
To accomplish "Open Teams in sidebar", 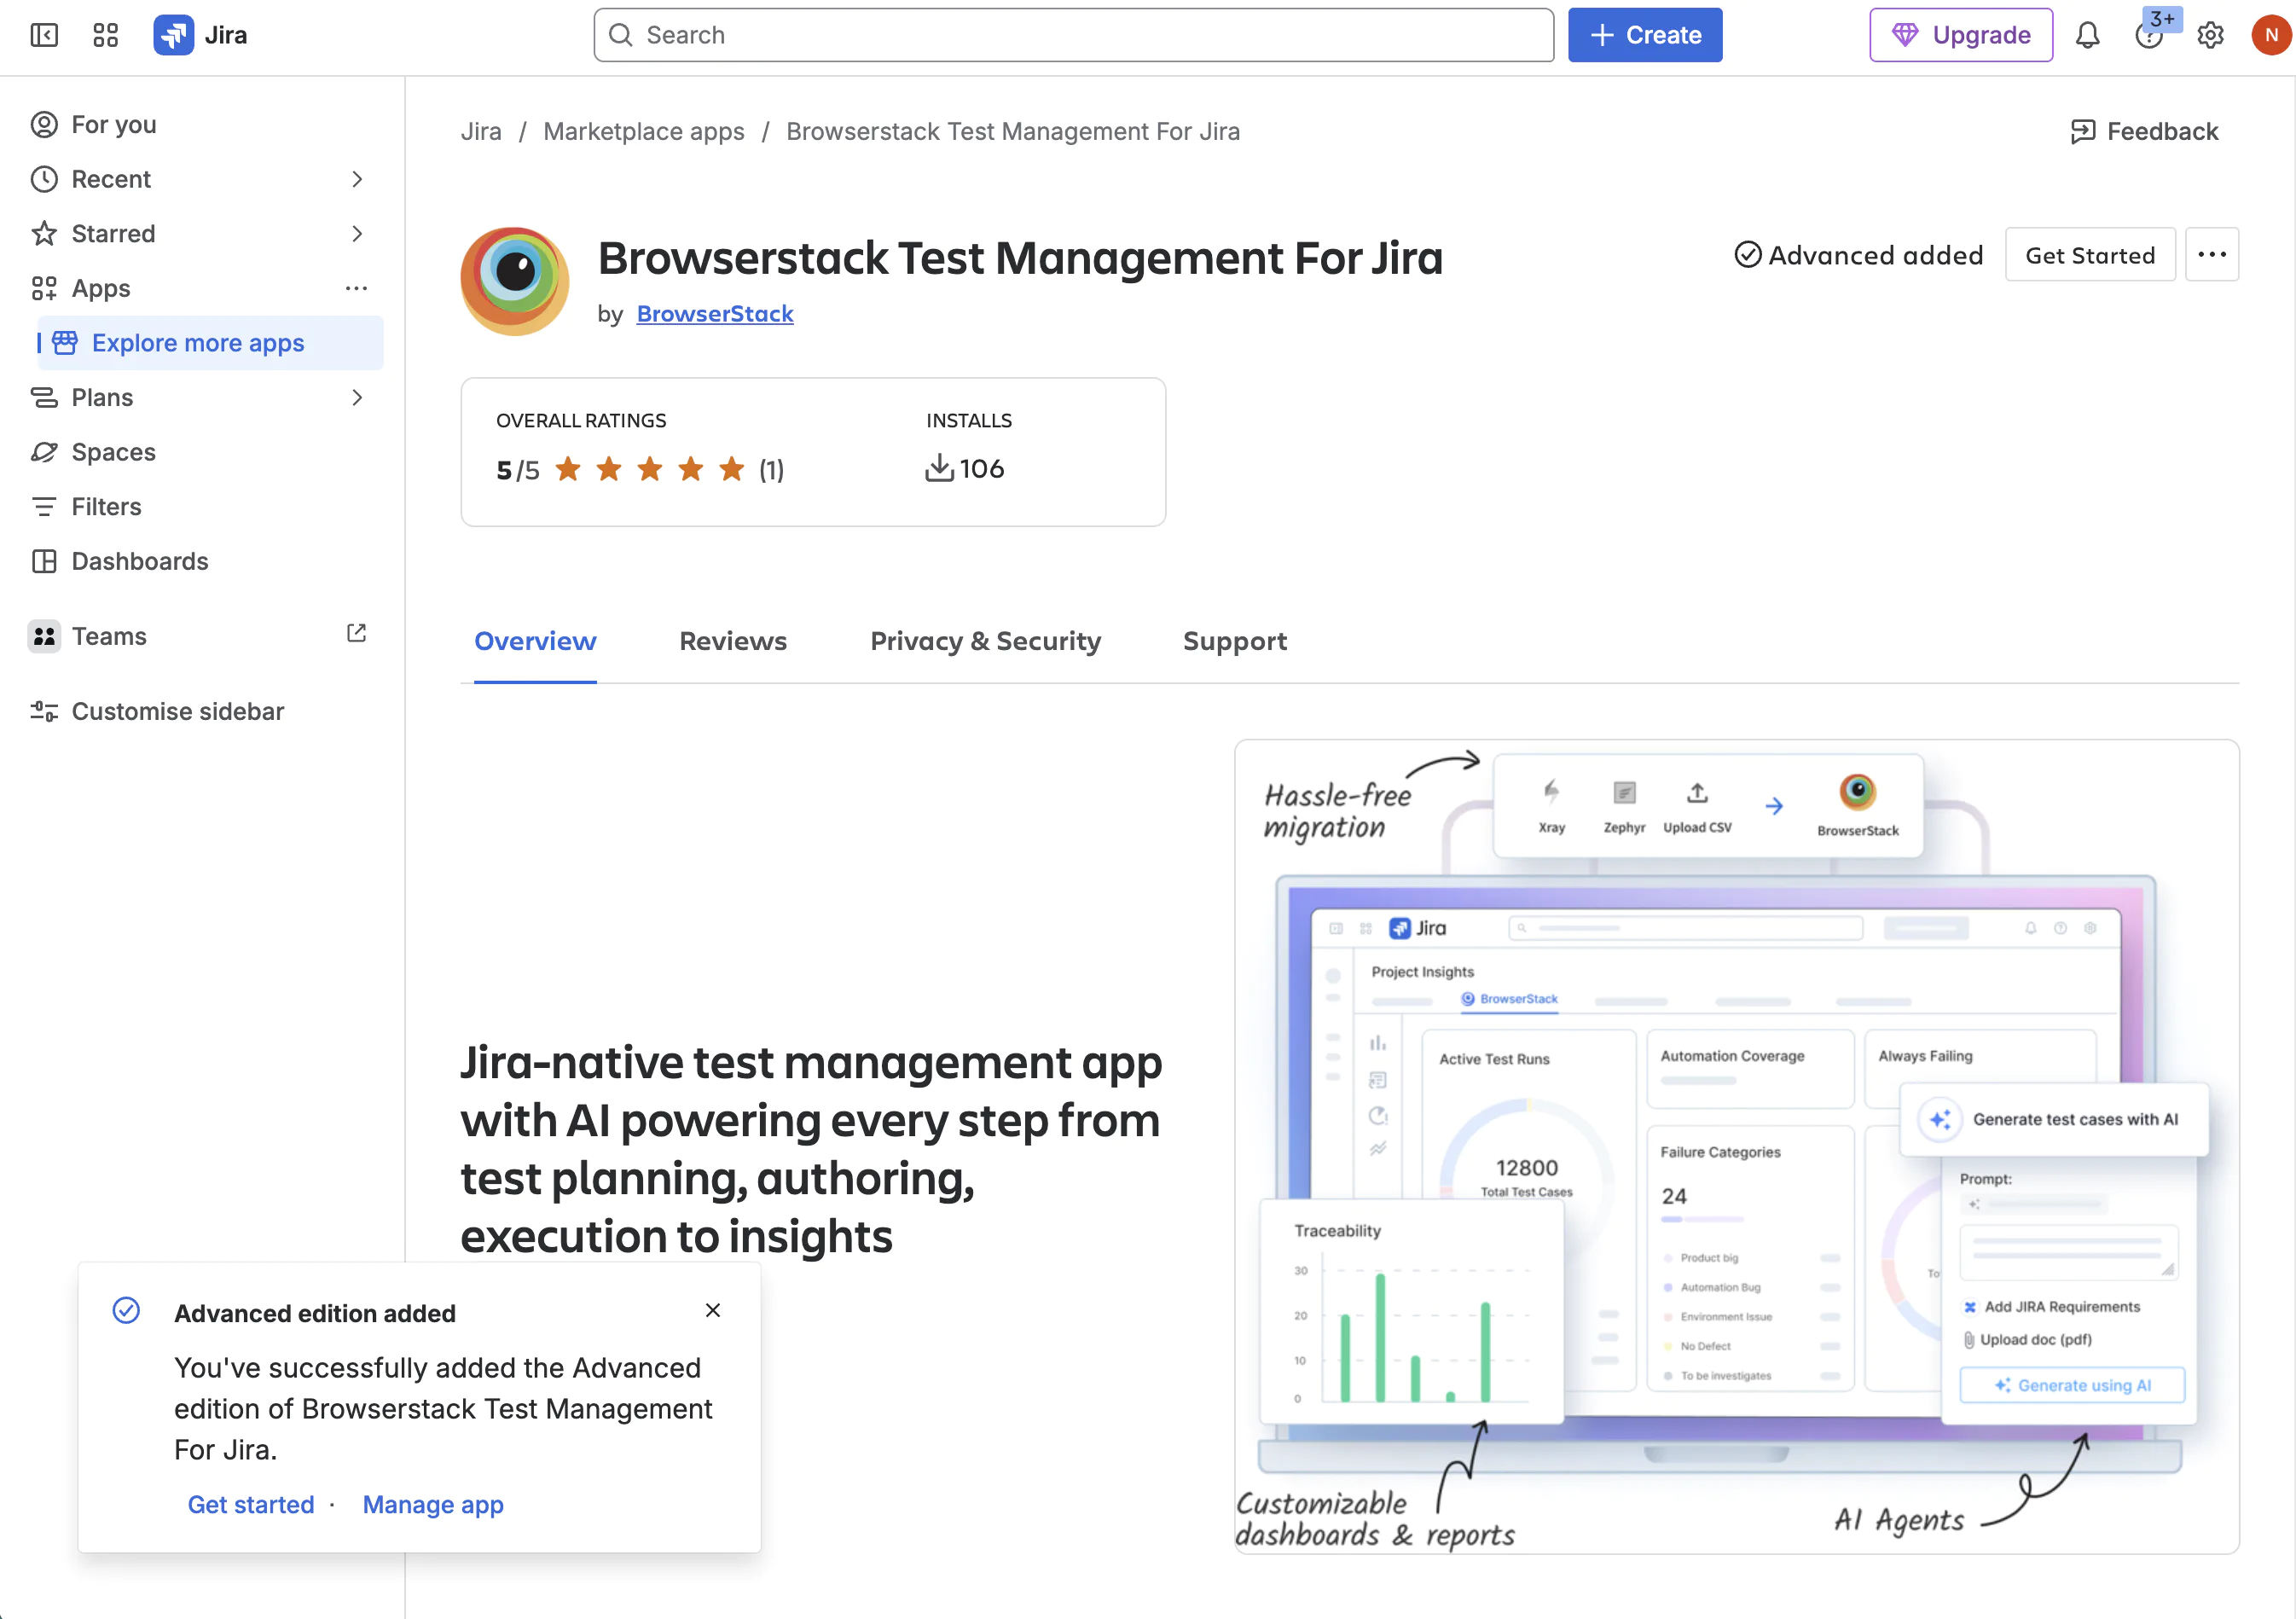I will click(108, 636).
